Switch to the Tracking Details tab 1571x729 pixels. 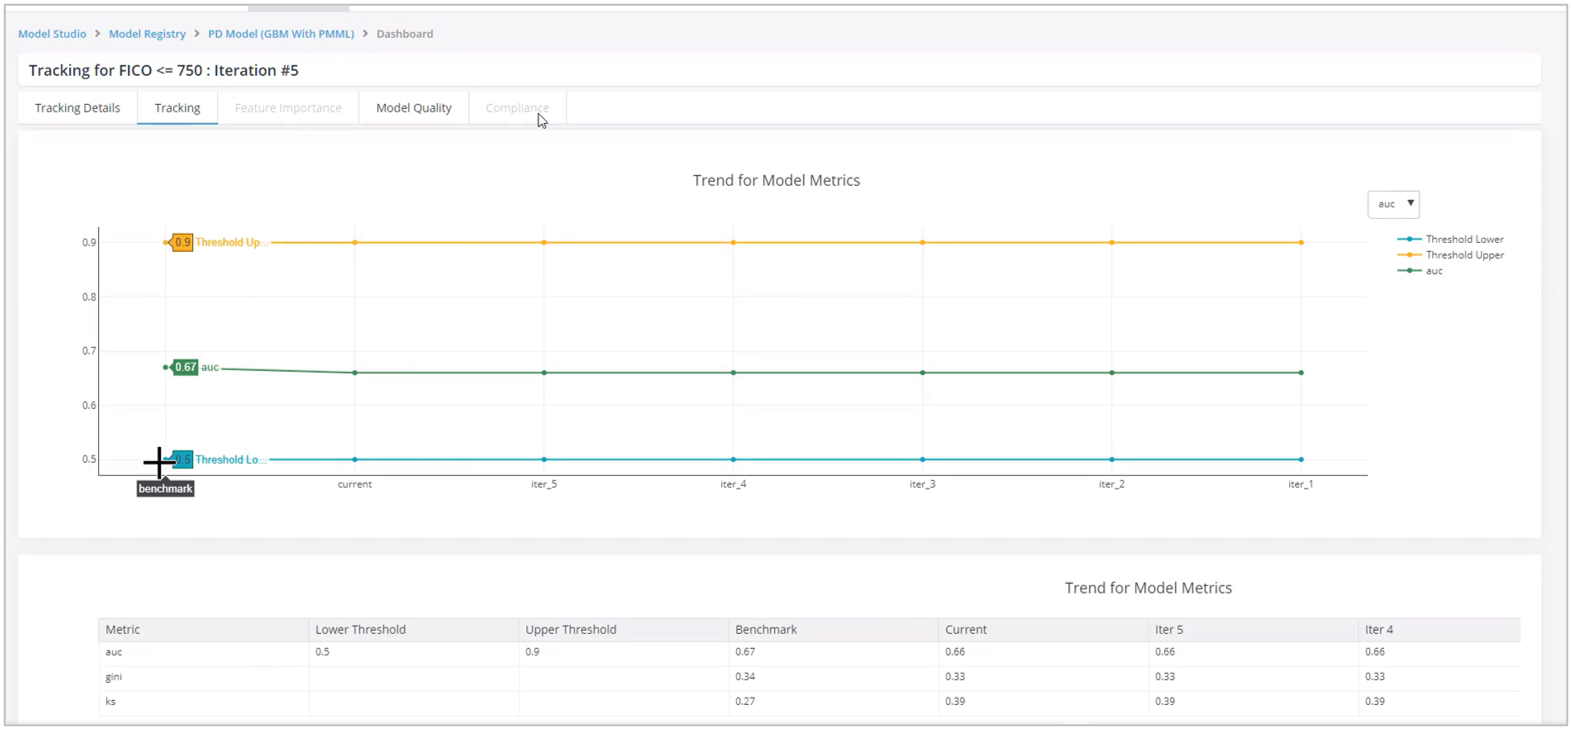point(77,108)
